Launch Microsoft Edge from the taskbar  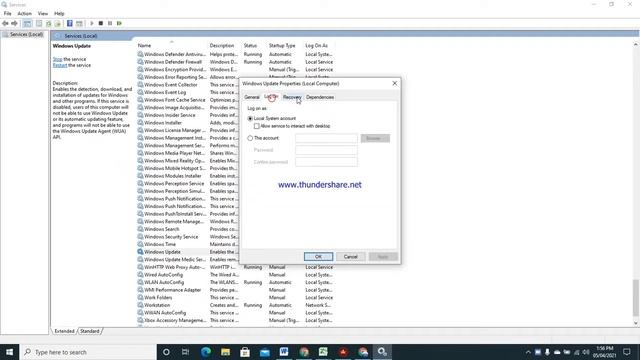point(206,352)
